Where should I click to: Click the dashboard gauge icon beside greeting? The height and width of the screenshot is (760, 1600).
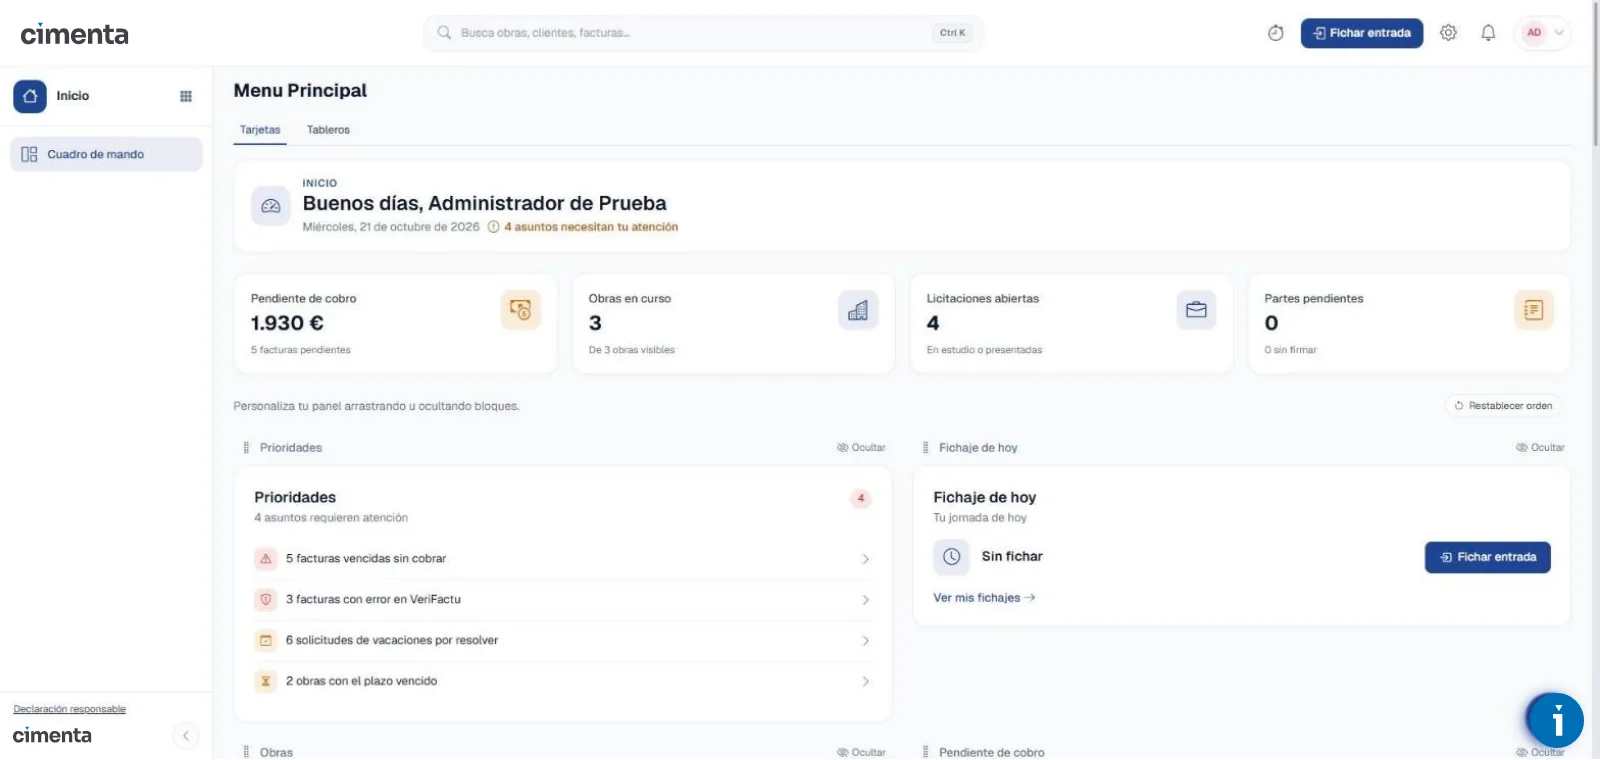[x=271, y=206]
